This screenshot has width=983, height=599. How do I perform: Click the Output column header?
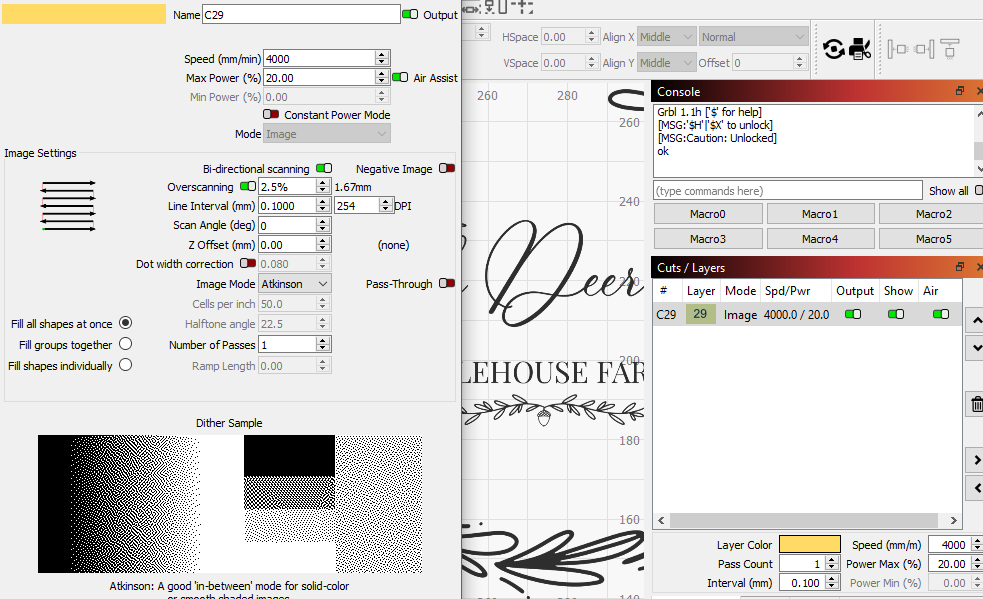tap(855, 291)
